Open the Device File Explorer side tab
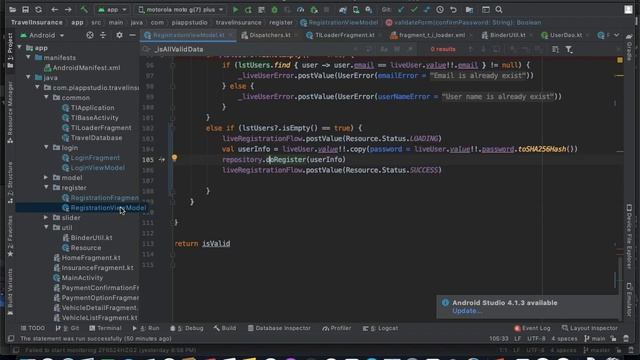Screen dimensions: 640x360 [629, 237]
